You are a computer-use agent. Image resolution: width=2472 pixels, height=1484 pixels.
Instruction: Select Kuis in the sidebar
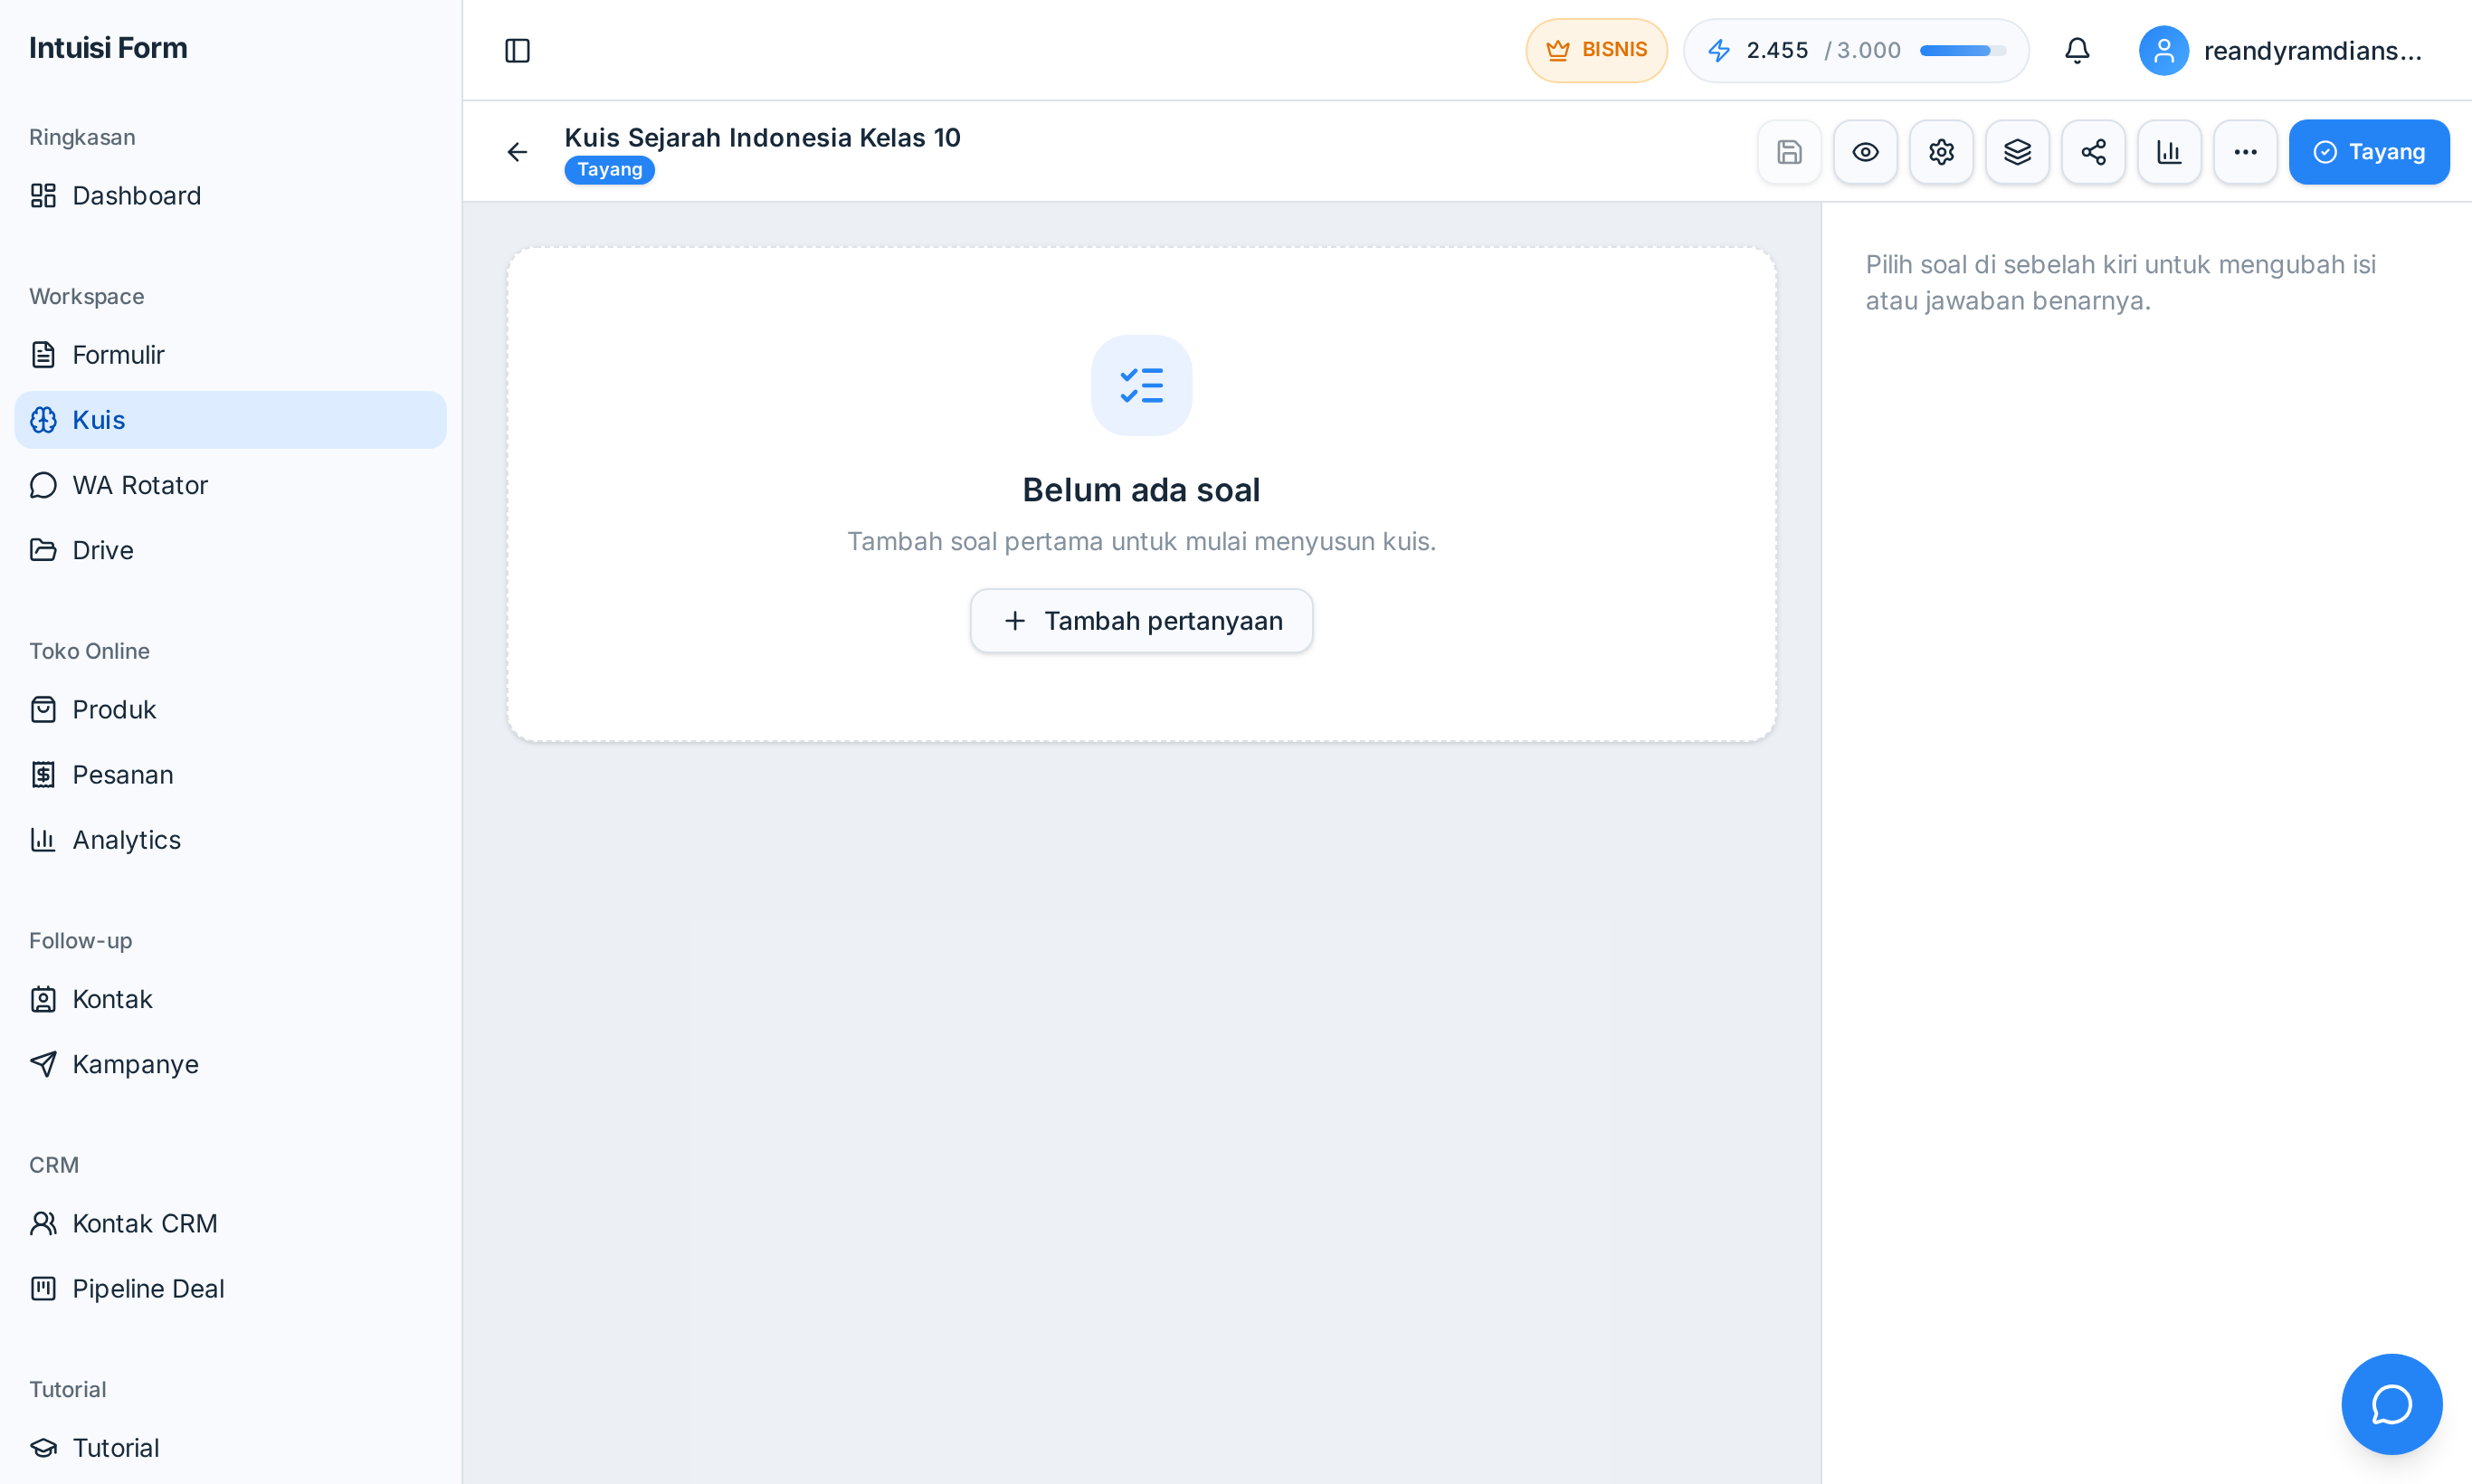click(231, 420)
